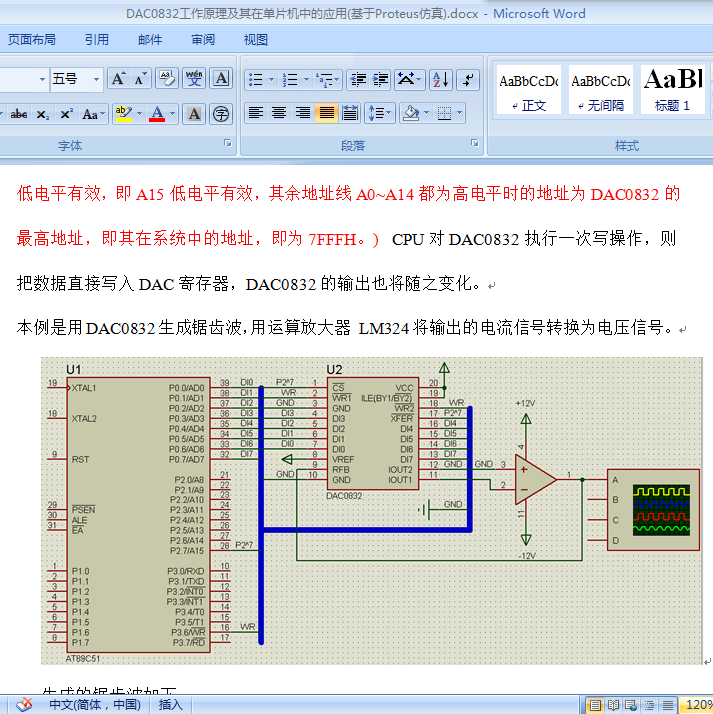
Task: Switch to Print Layout view
Action: (596, 705)
